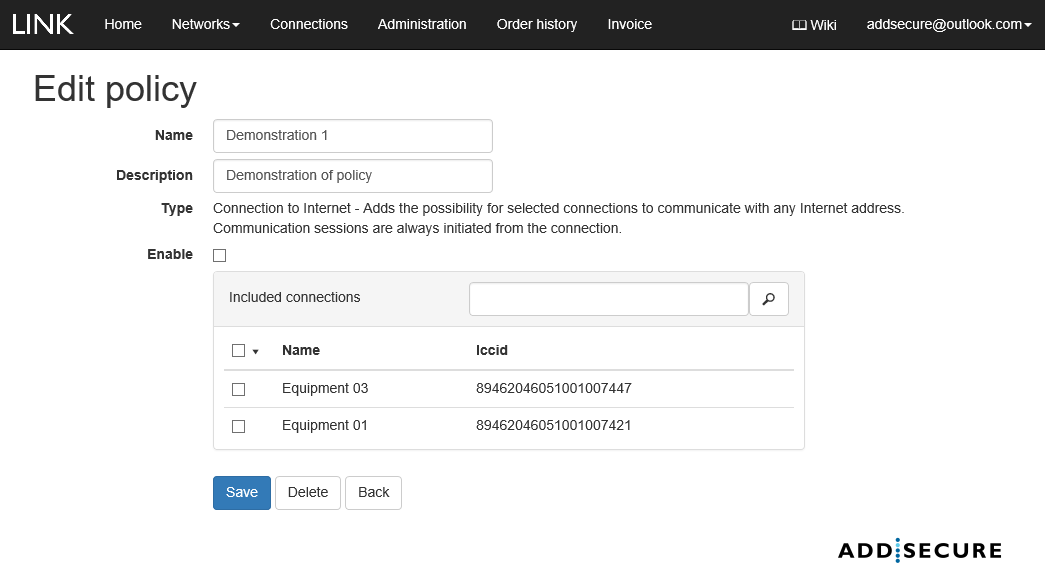Toggle the select-all header checkbox
The image size is (1045, 575).
point(238,351)
